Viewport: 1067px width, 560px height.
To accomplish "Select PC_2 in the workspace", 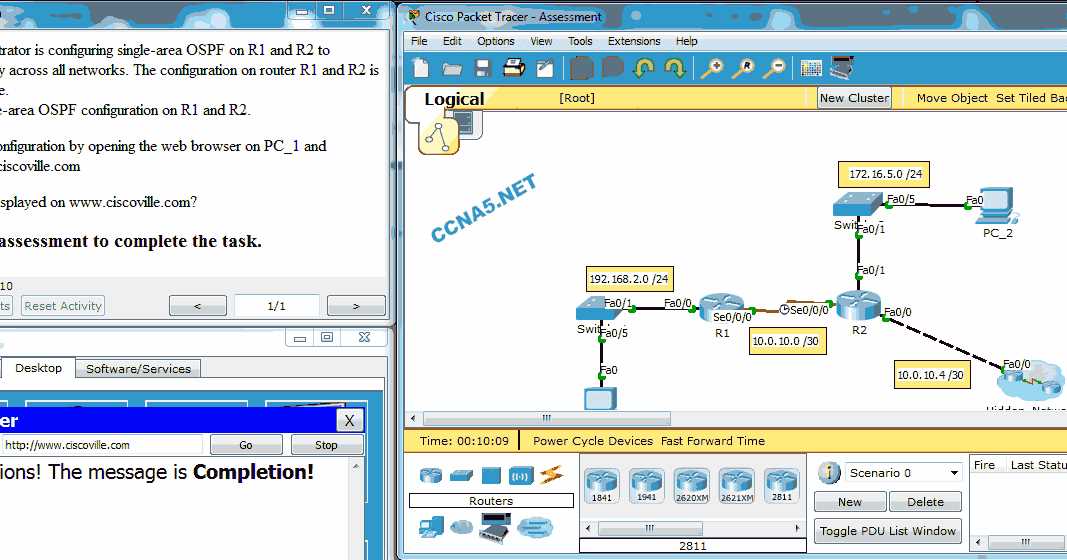I will pos(998,206).
